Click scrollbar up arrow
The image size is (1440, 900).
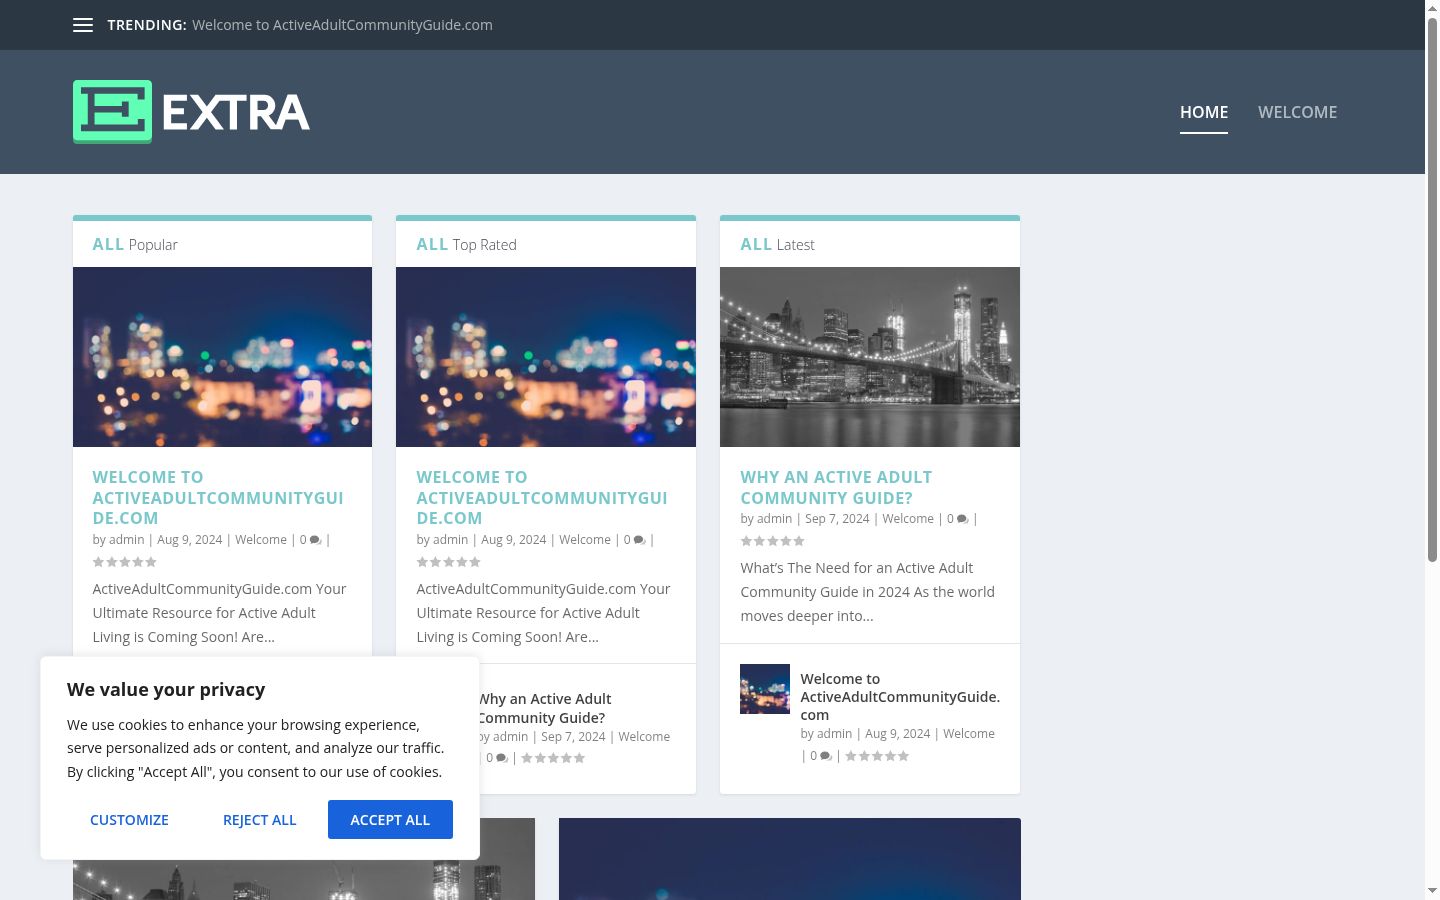(x=1432, y=8)
